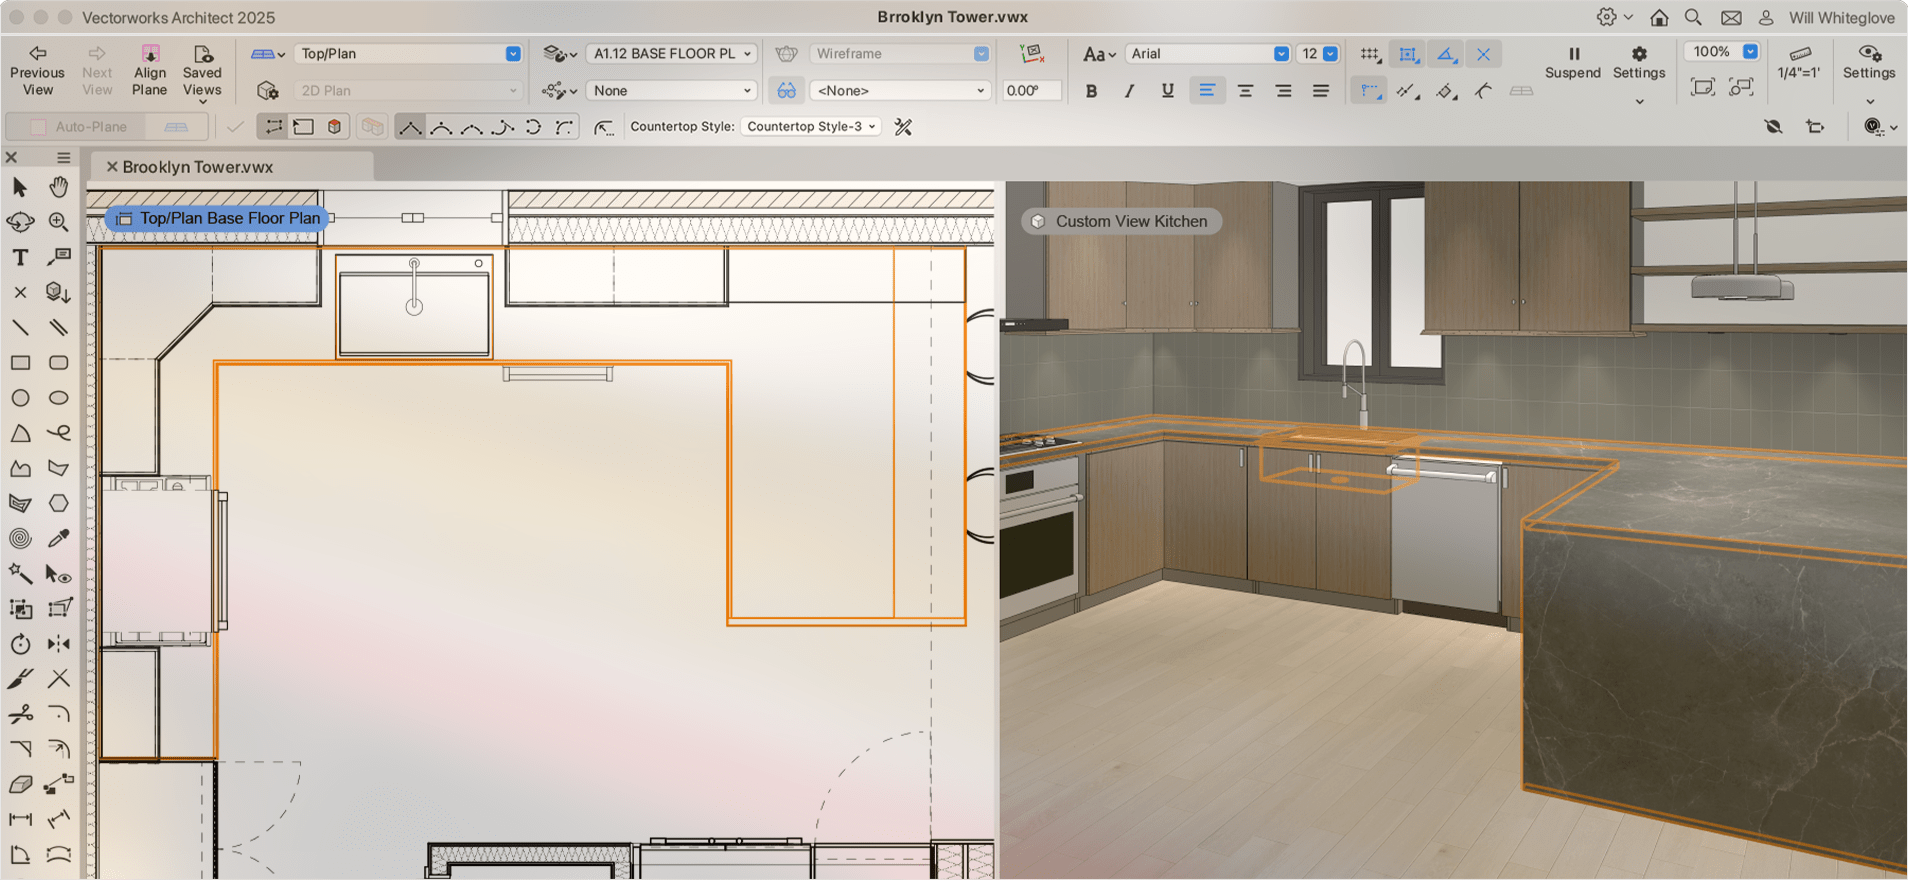Open the Wireframe render mode dropdown

tap(900, 54)
